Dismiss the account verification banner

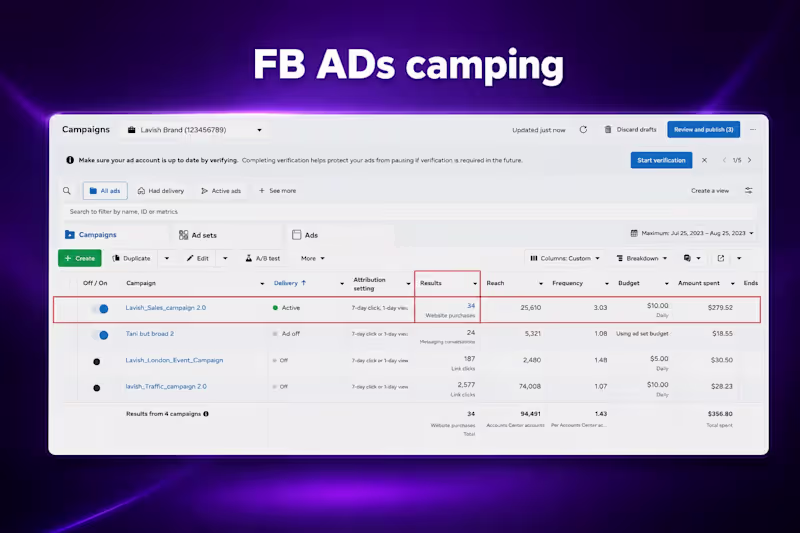tap(704, 160)
